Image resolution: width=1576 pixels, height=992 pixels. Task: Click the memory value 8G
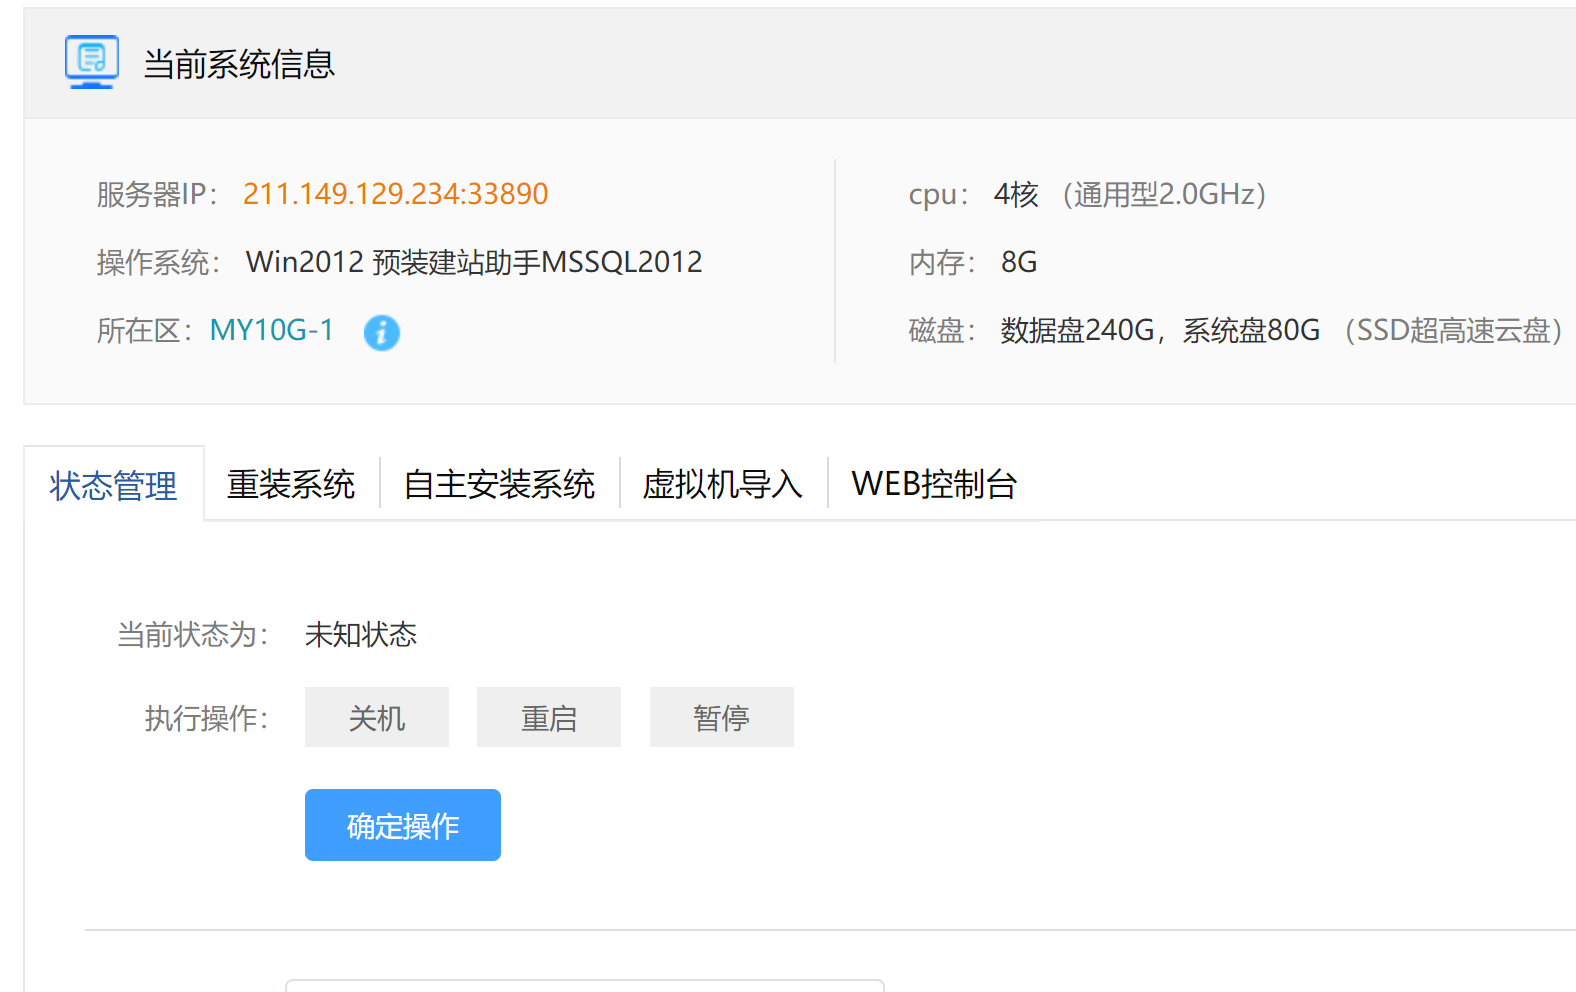pyautogui.click(x=1019, y=262)
